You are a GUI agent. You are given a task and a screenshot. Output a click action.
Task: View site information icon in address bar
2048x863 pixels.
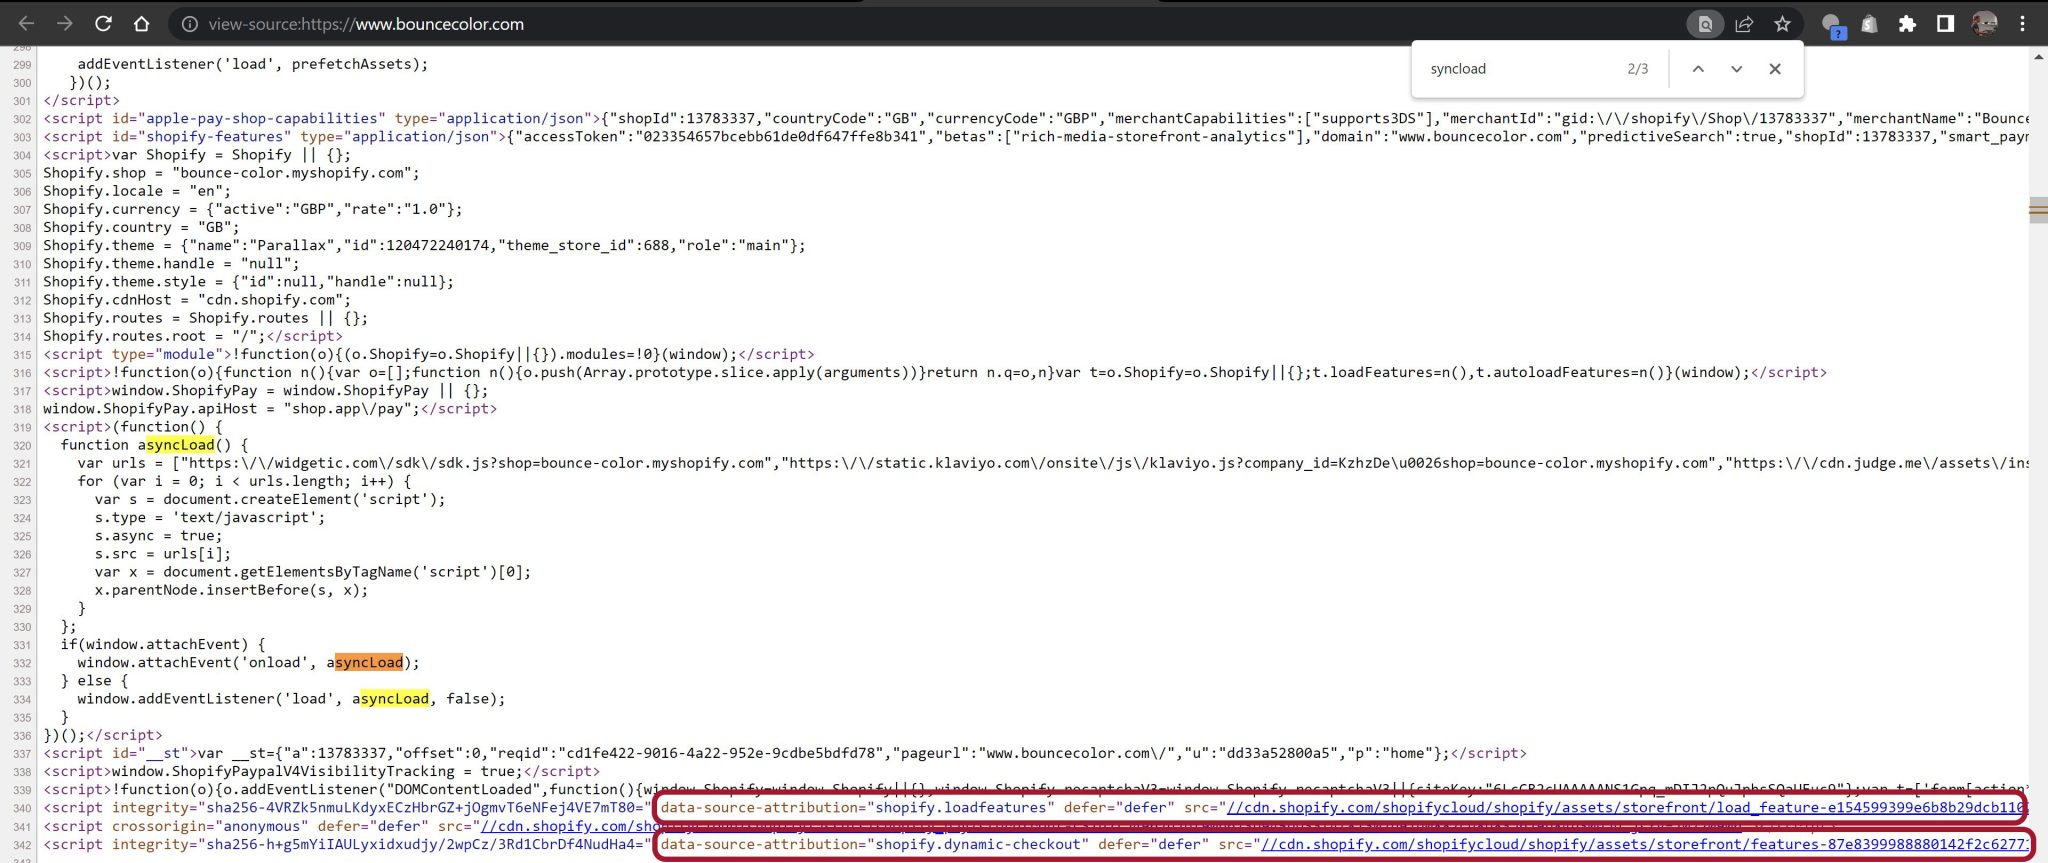pos(189,24)
